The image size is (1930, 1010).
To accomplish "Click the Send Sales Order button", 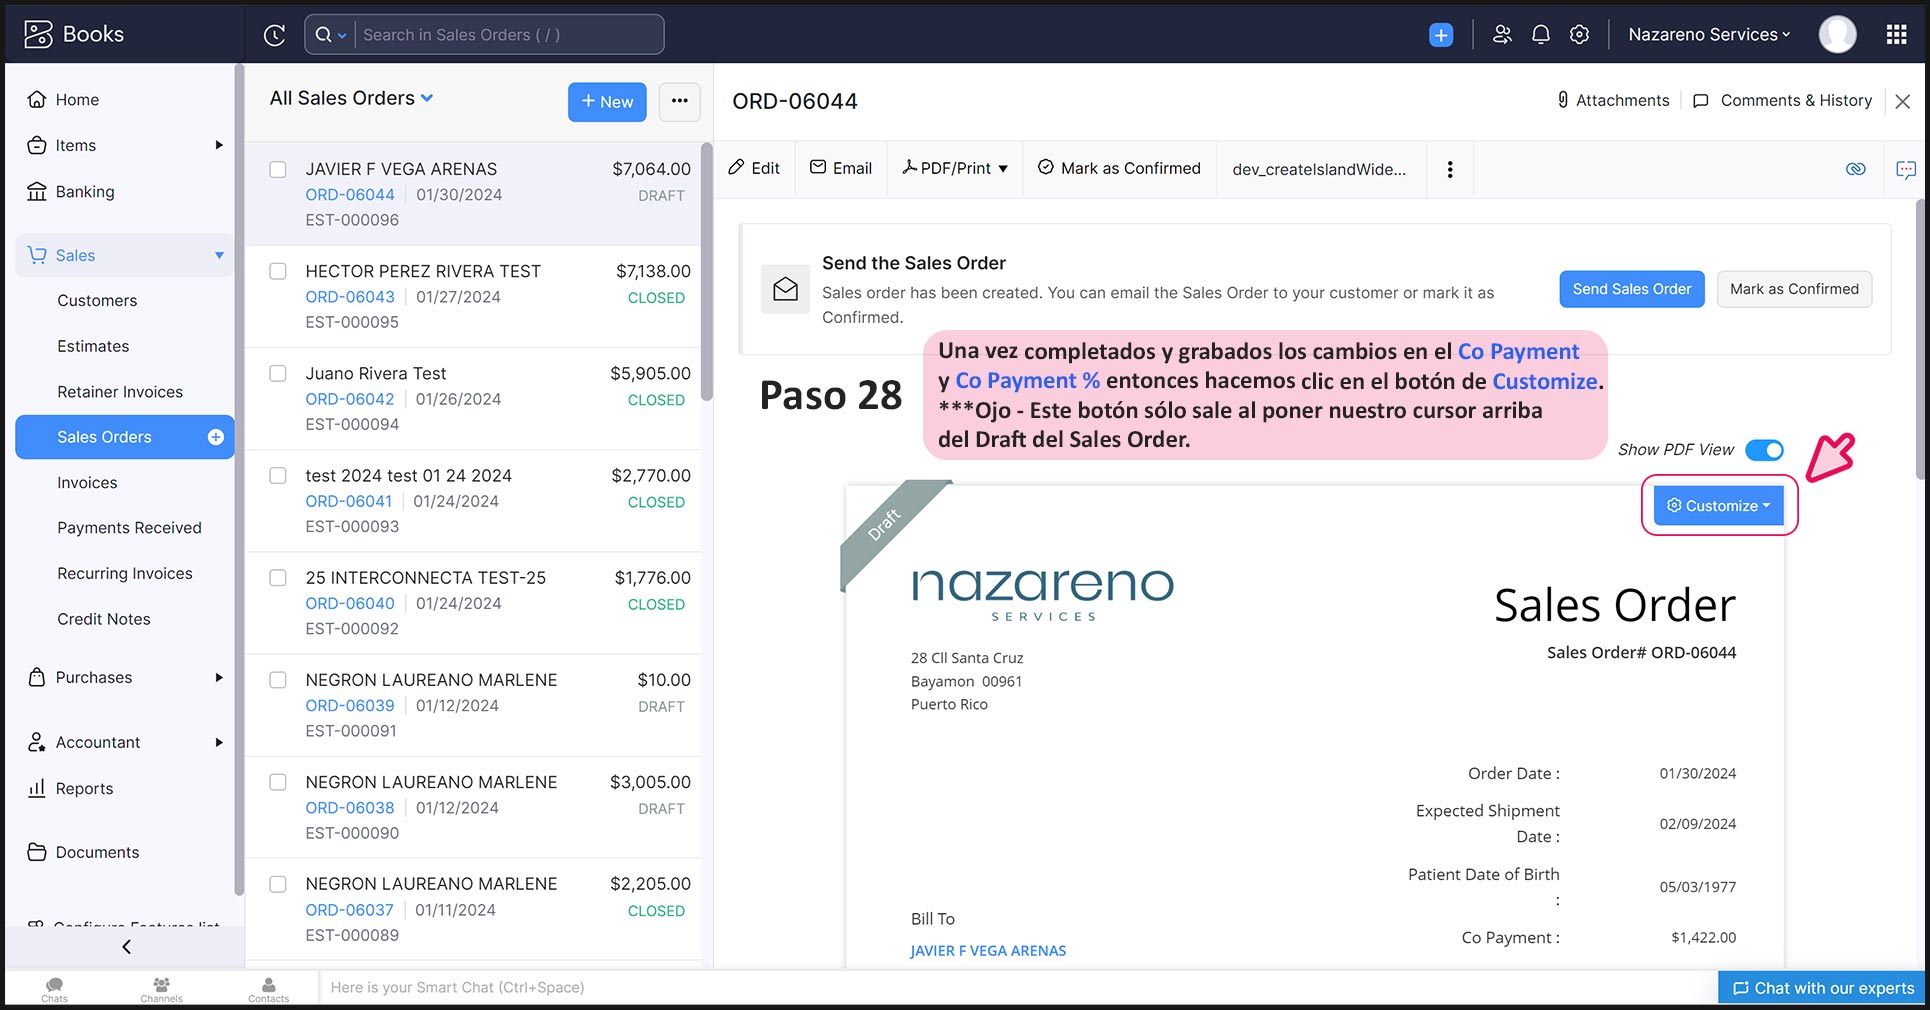I will 1631,289.
